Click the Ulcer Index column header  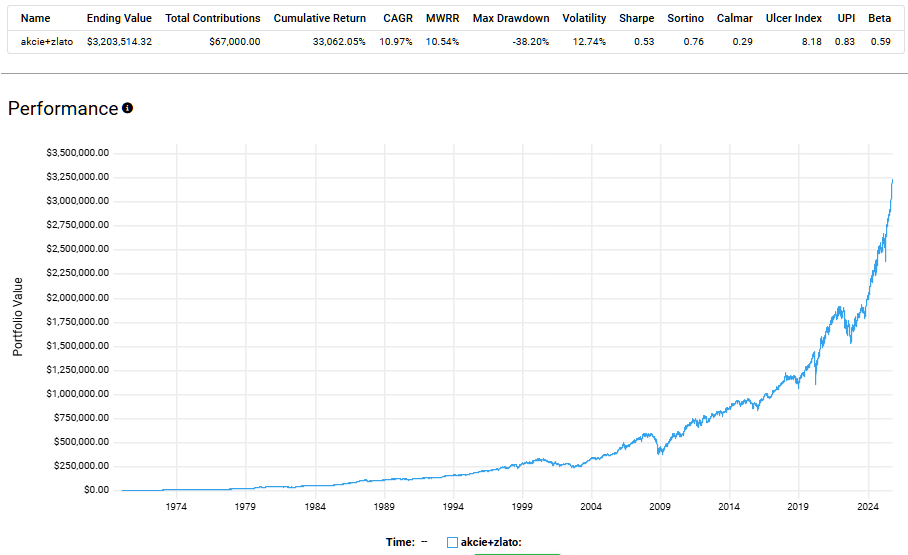point(794,18)
